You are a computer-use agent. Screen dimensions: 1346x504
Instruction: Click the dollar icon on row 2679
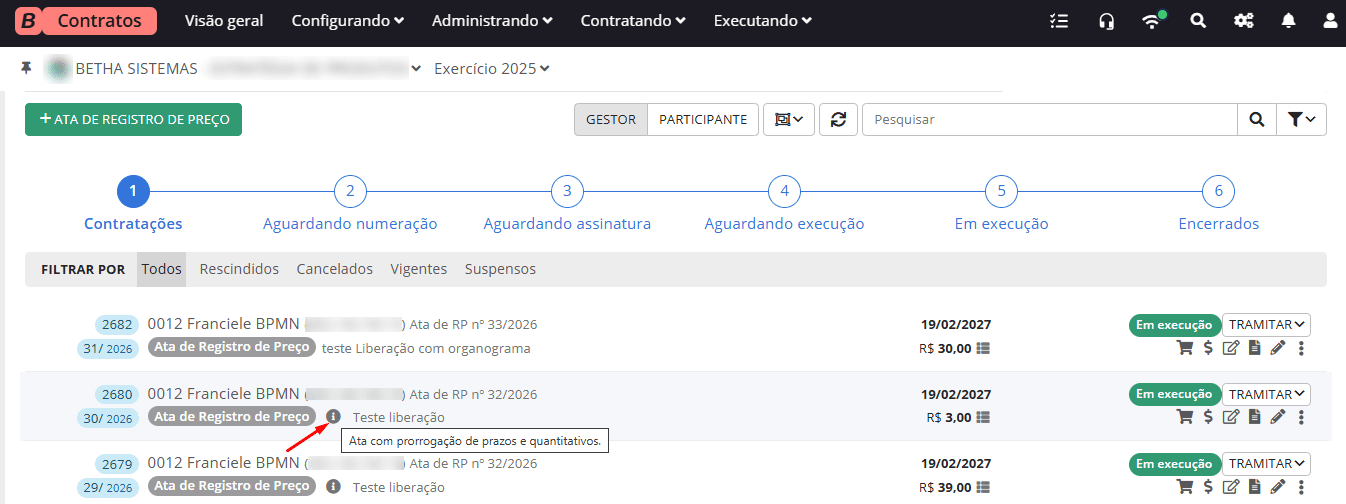(1208, 487)
